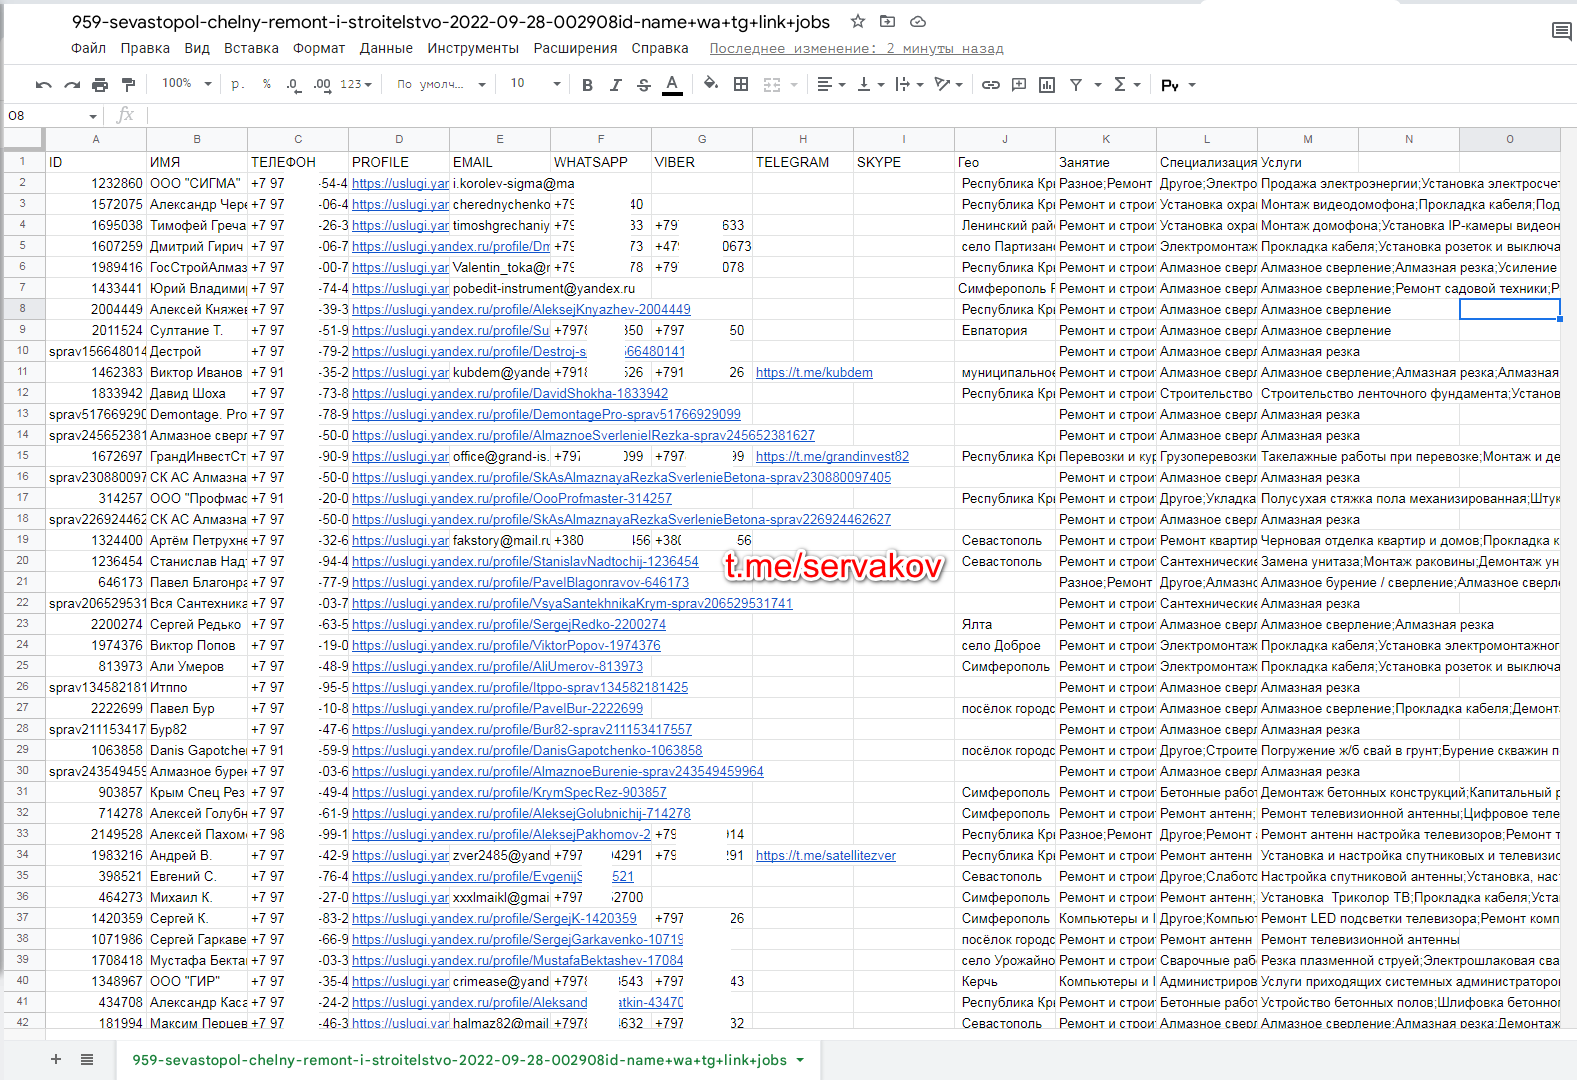1577x1080 pixels.
Task: Open the Файл menu
Action: (x=88, y=48)
